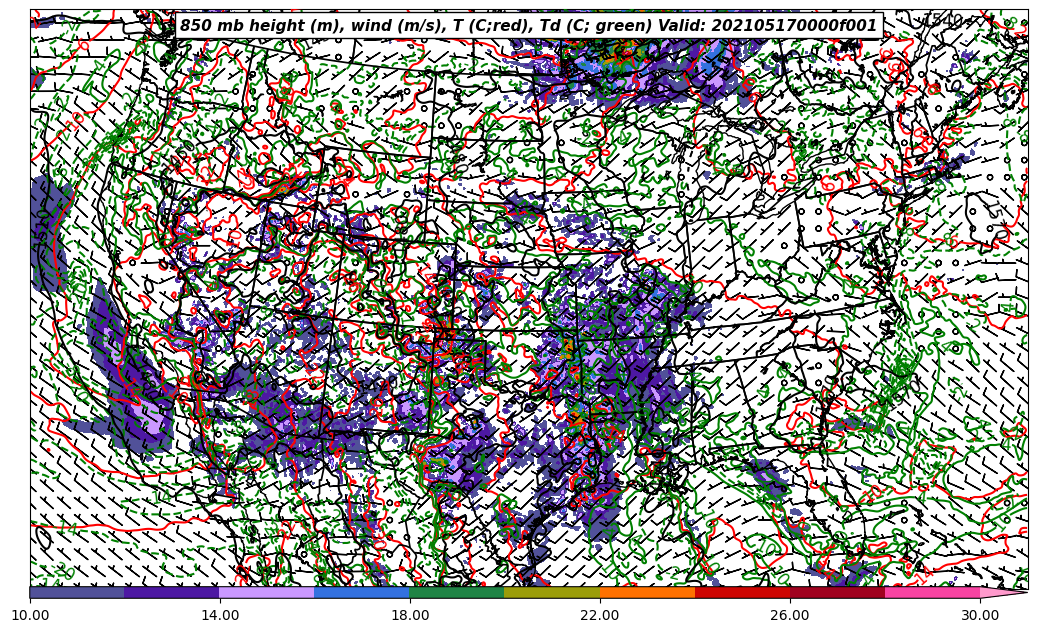Click the 30.00 colorbar tick label
This screenshot has width=1037, height=632.
click(980, 614)
